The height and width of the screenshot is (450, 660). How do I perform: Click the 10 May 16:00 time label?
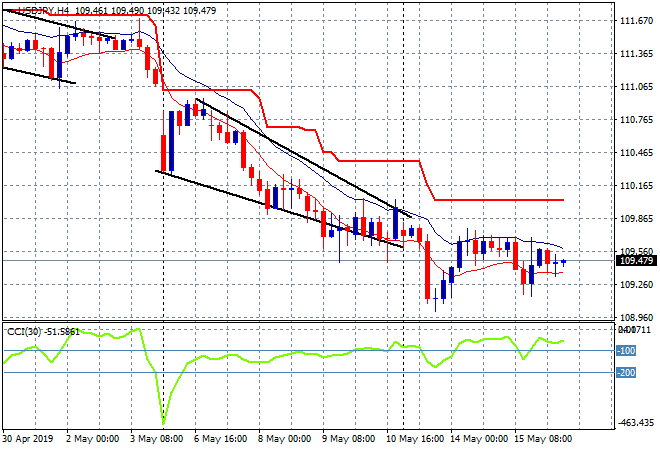[415, 439]
